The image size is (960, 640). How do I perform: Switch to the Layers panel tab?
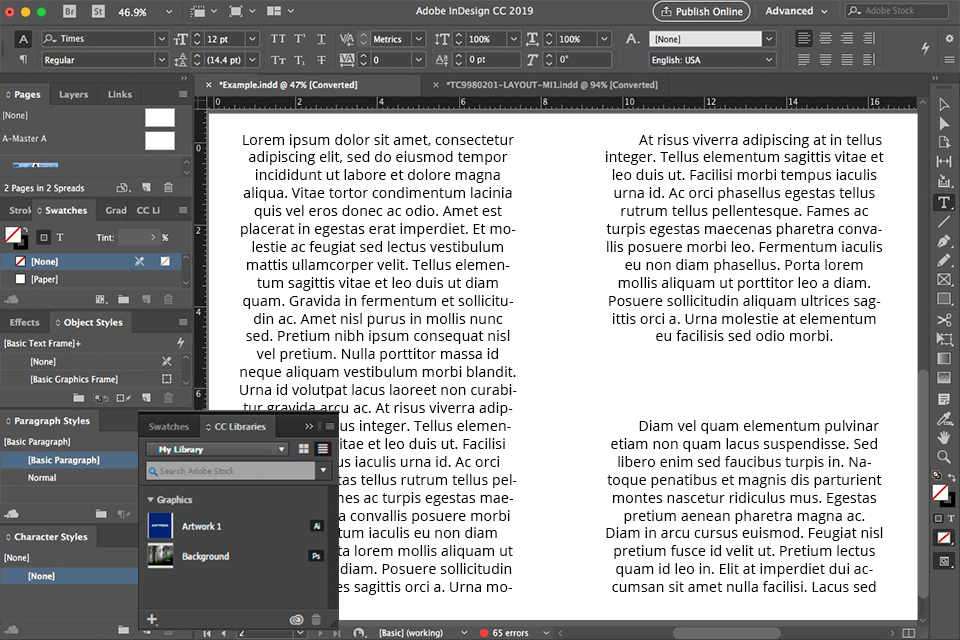(x=72, y=94)
